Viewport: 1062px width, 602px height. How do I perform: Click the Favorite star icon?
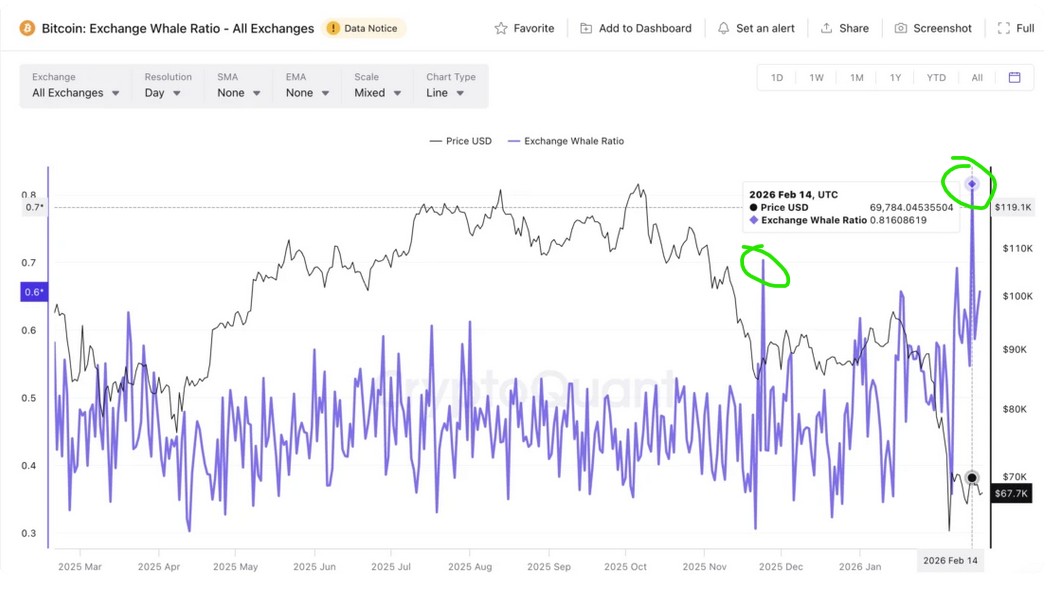(x=501, y=28)
